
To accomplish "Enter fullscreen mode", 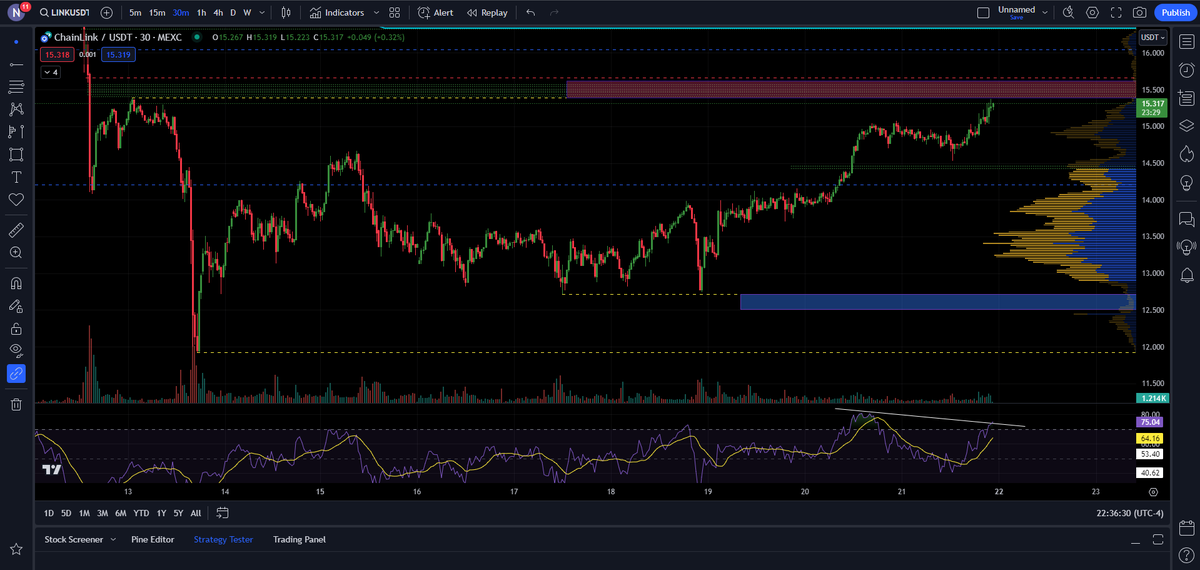I will pyautogui.click(x=1116, y=13).
